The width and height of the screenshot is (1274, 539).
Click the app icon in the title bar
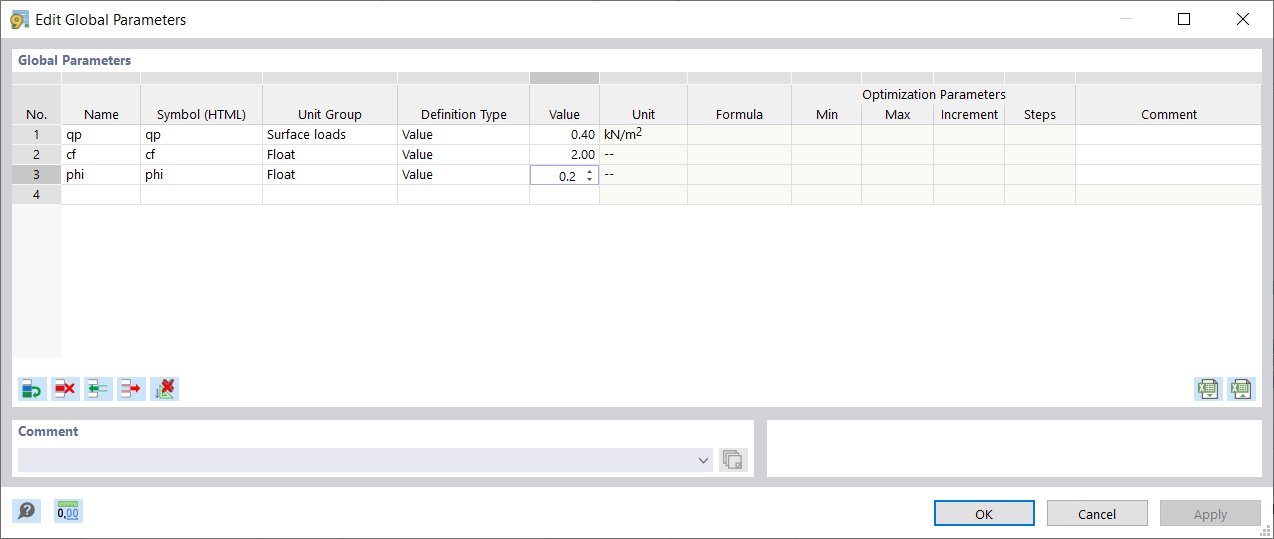19,19
